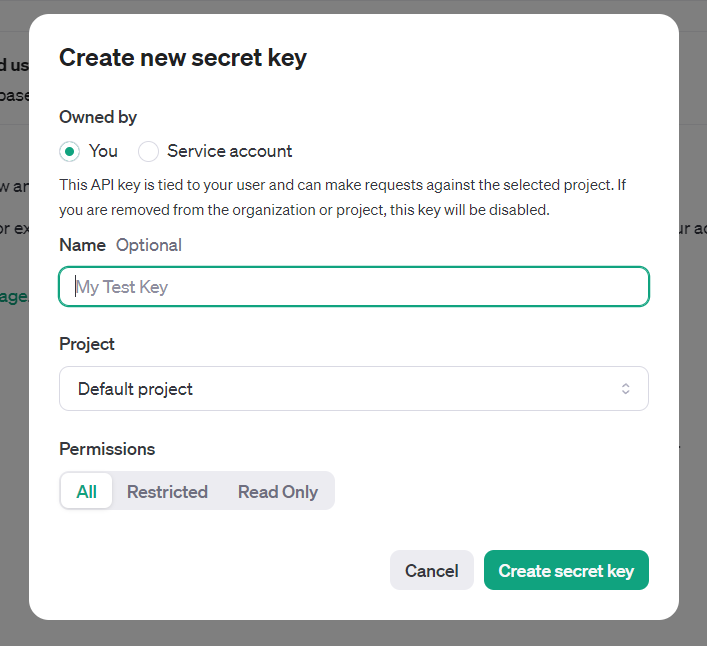Click the API key description paragraph

pos(342,197)
